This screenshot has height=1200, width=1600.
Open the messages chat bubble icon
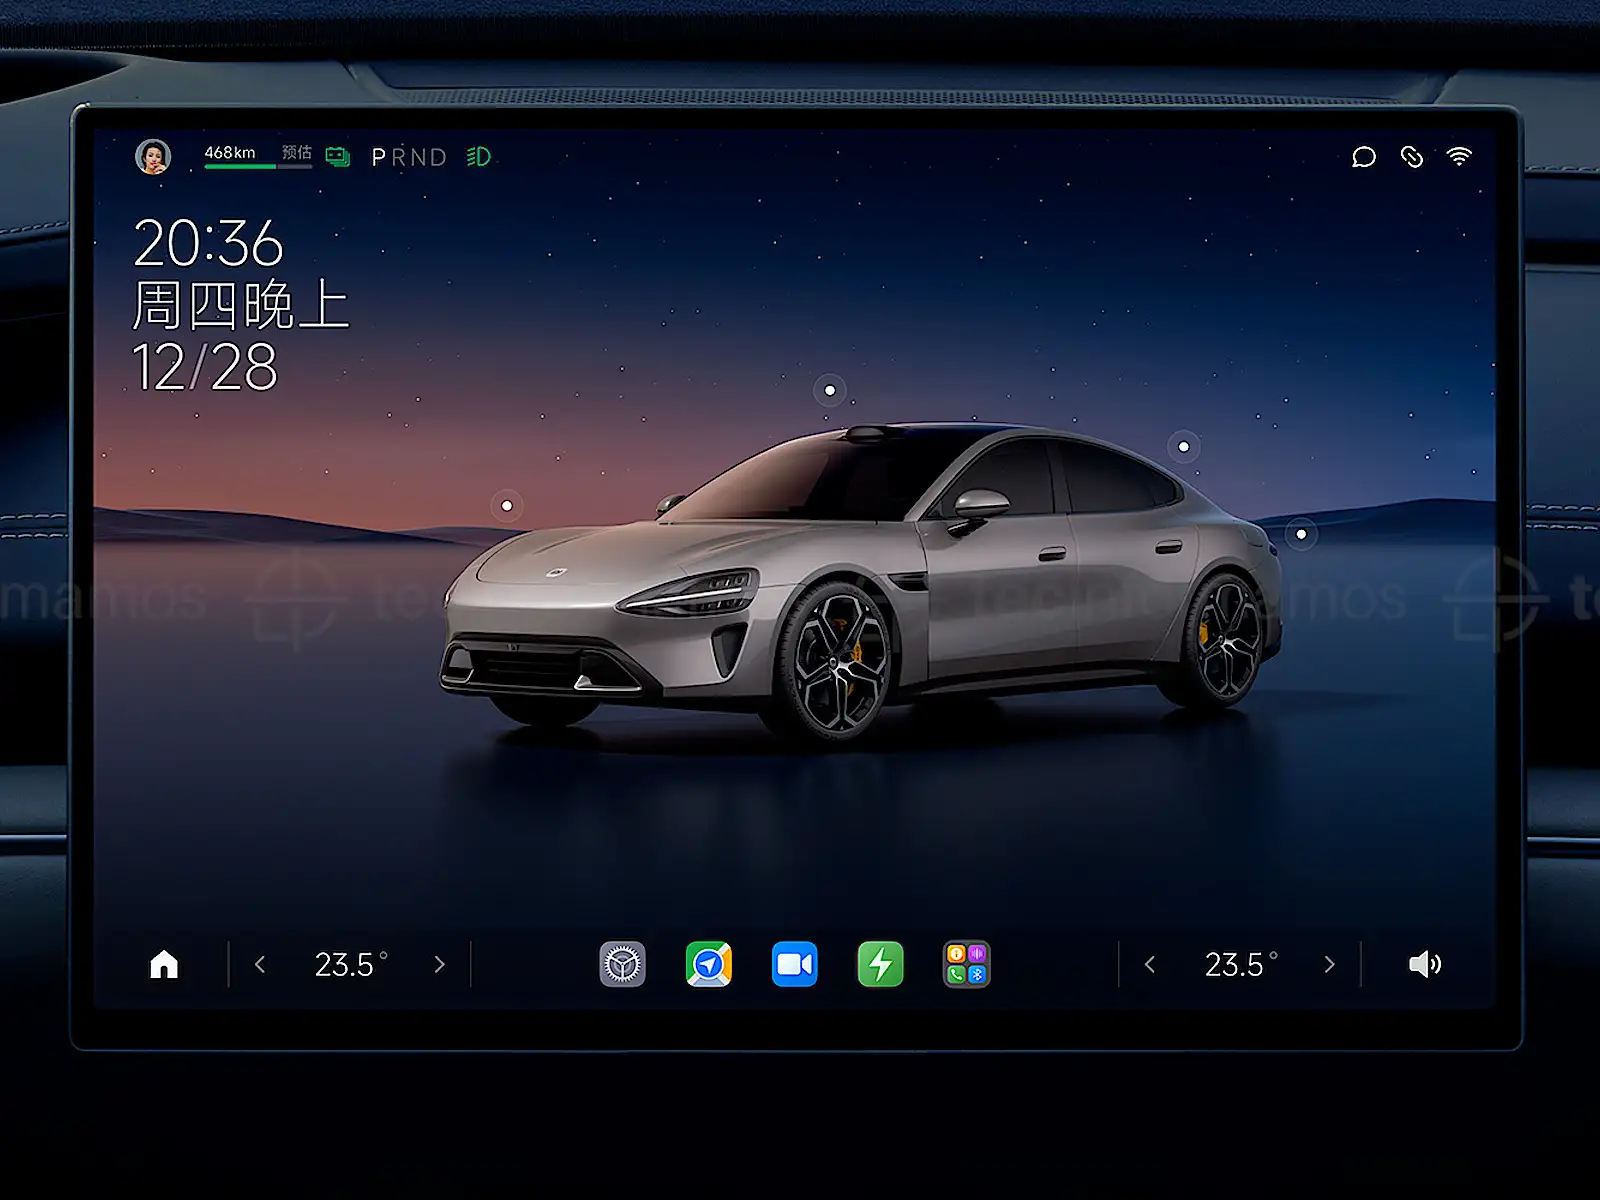coord(1363,157)
